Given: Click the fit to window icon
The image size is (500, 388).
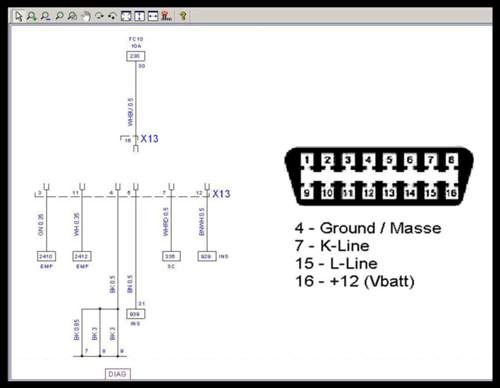Looking at the screenshot, I should coord(126,16).
